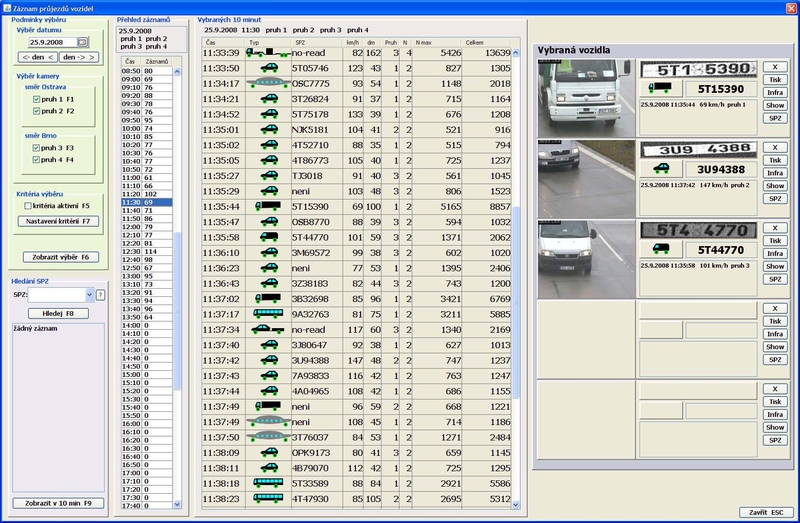Open the truck photo thumbnail for 5T15390
Screen dimensions: 800x523
point(585,97)
